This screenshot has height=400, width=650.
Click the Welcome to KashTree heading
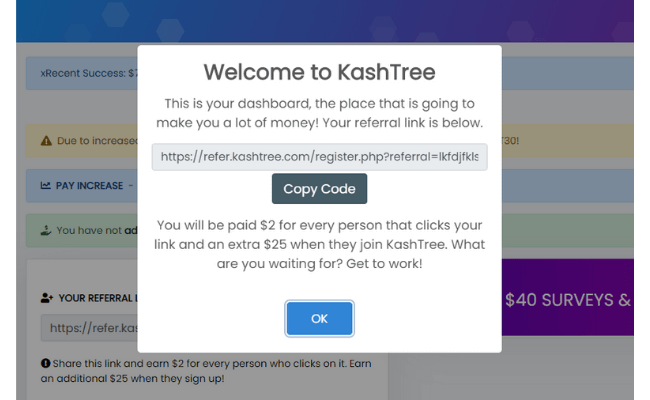319,72
